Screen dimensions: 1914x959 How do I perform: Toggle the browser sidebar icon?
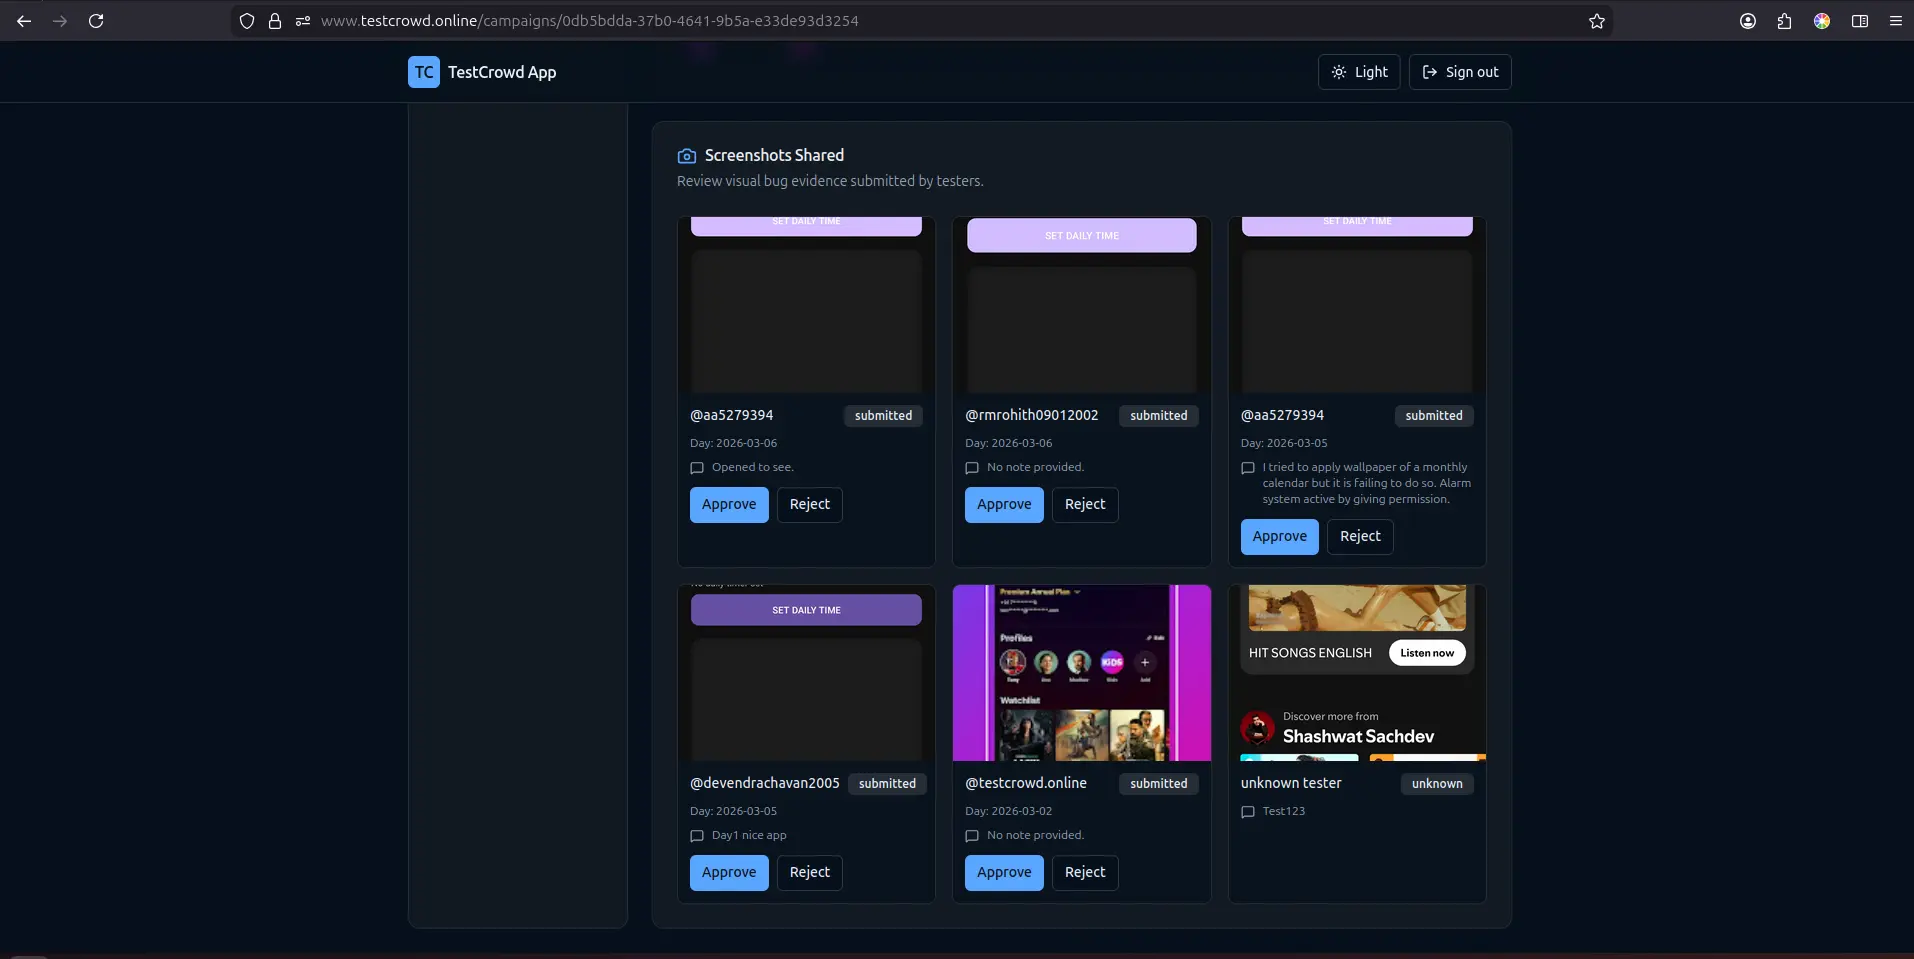(x=1858, y=20)
